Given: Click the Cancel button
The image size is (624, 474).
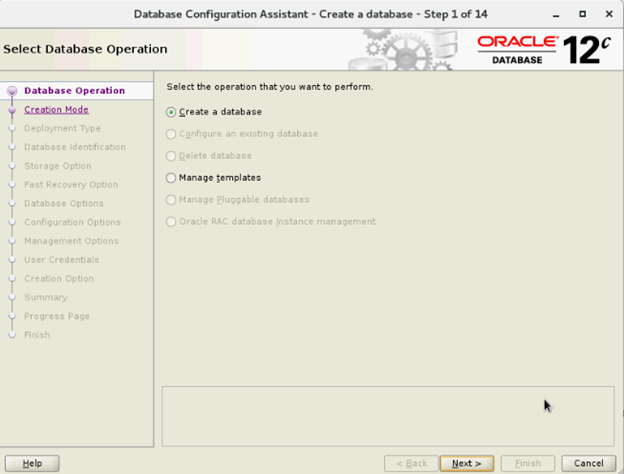Looking at the screenshot, I should coord(589,463).
